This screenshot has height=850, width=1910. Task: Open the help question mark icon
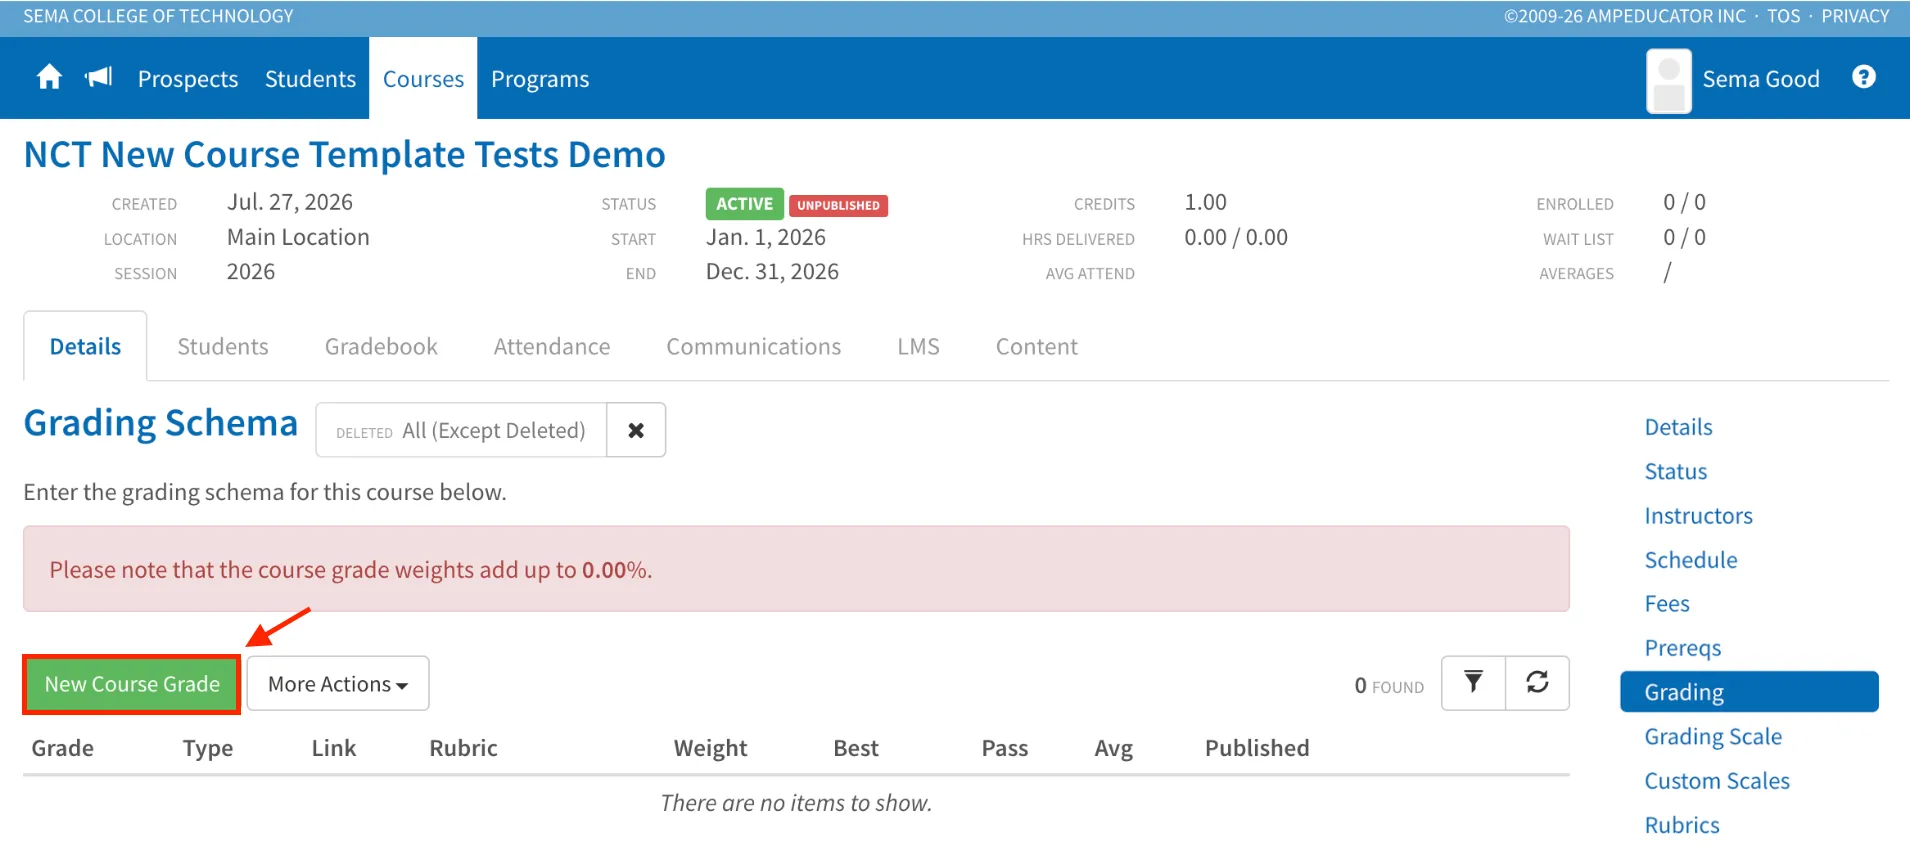[1863, 77]
